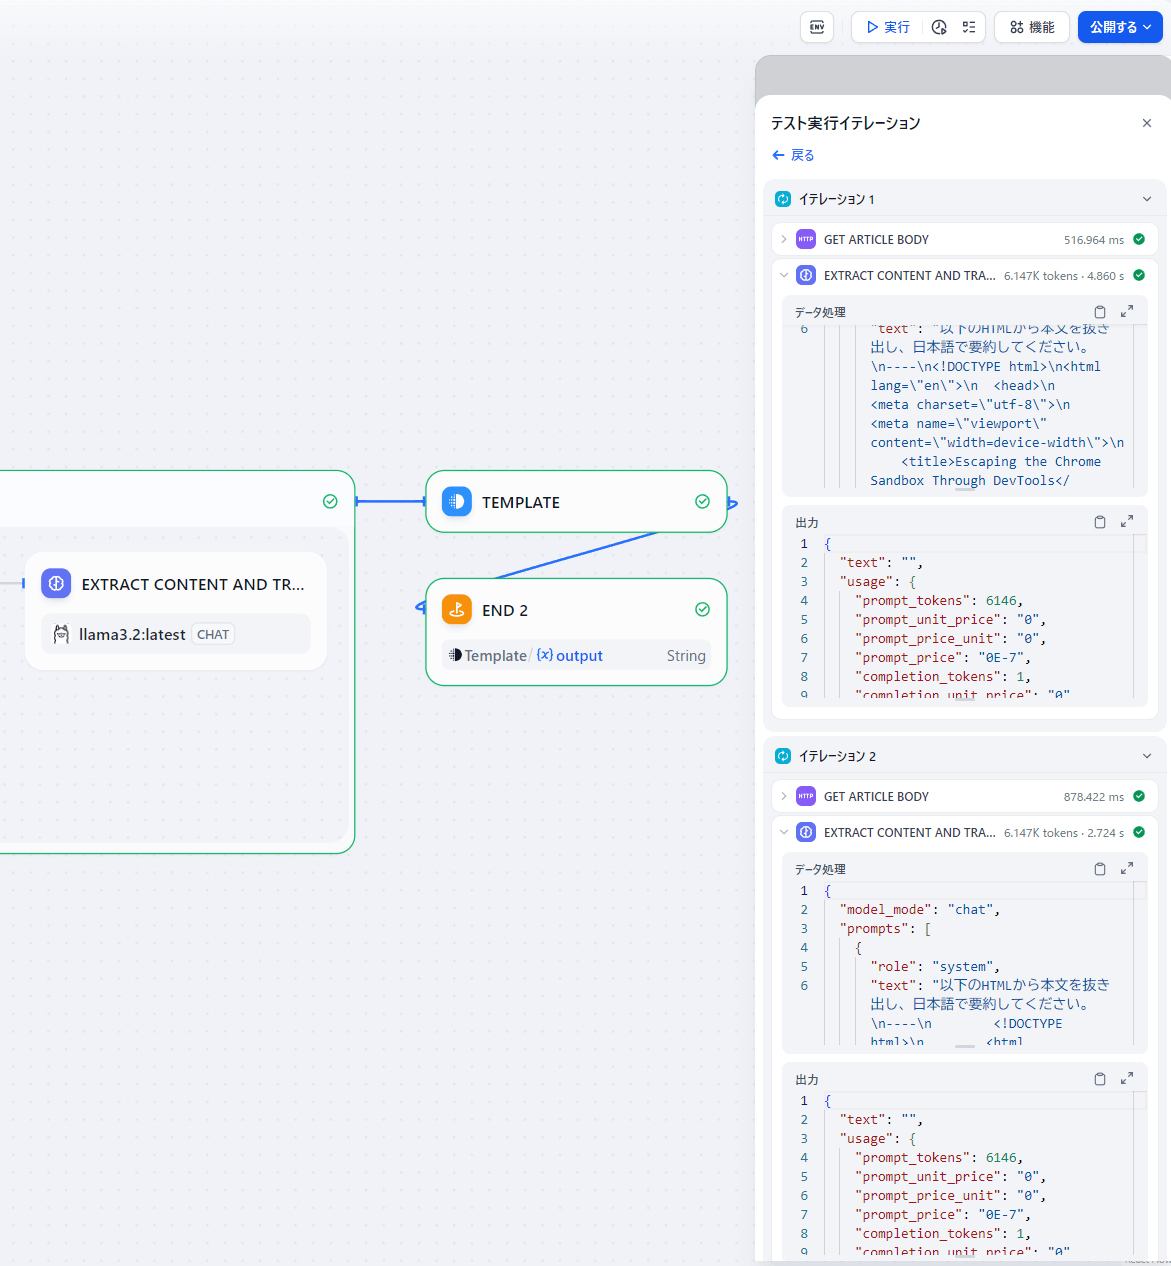Select EXTRACT CONTENT AND TR... node on canvas
The height and width of the screenshot is (1266, 1171).
176,611
